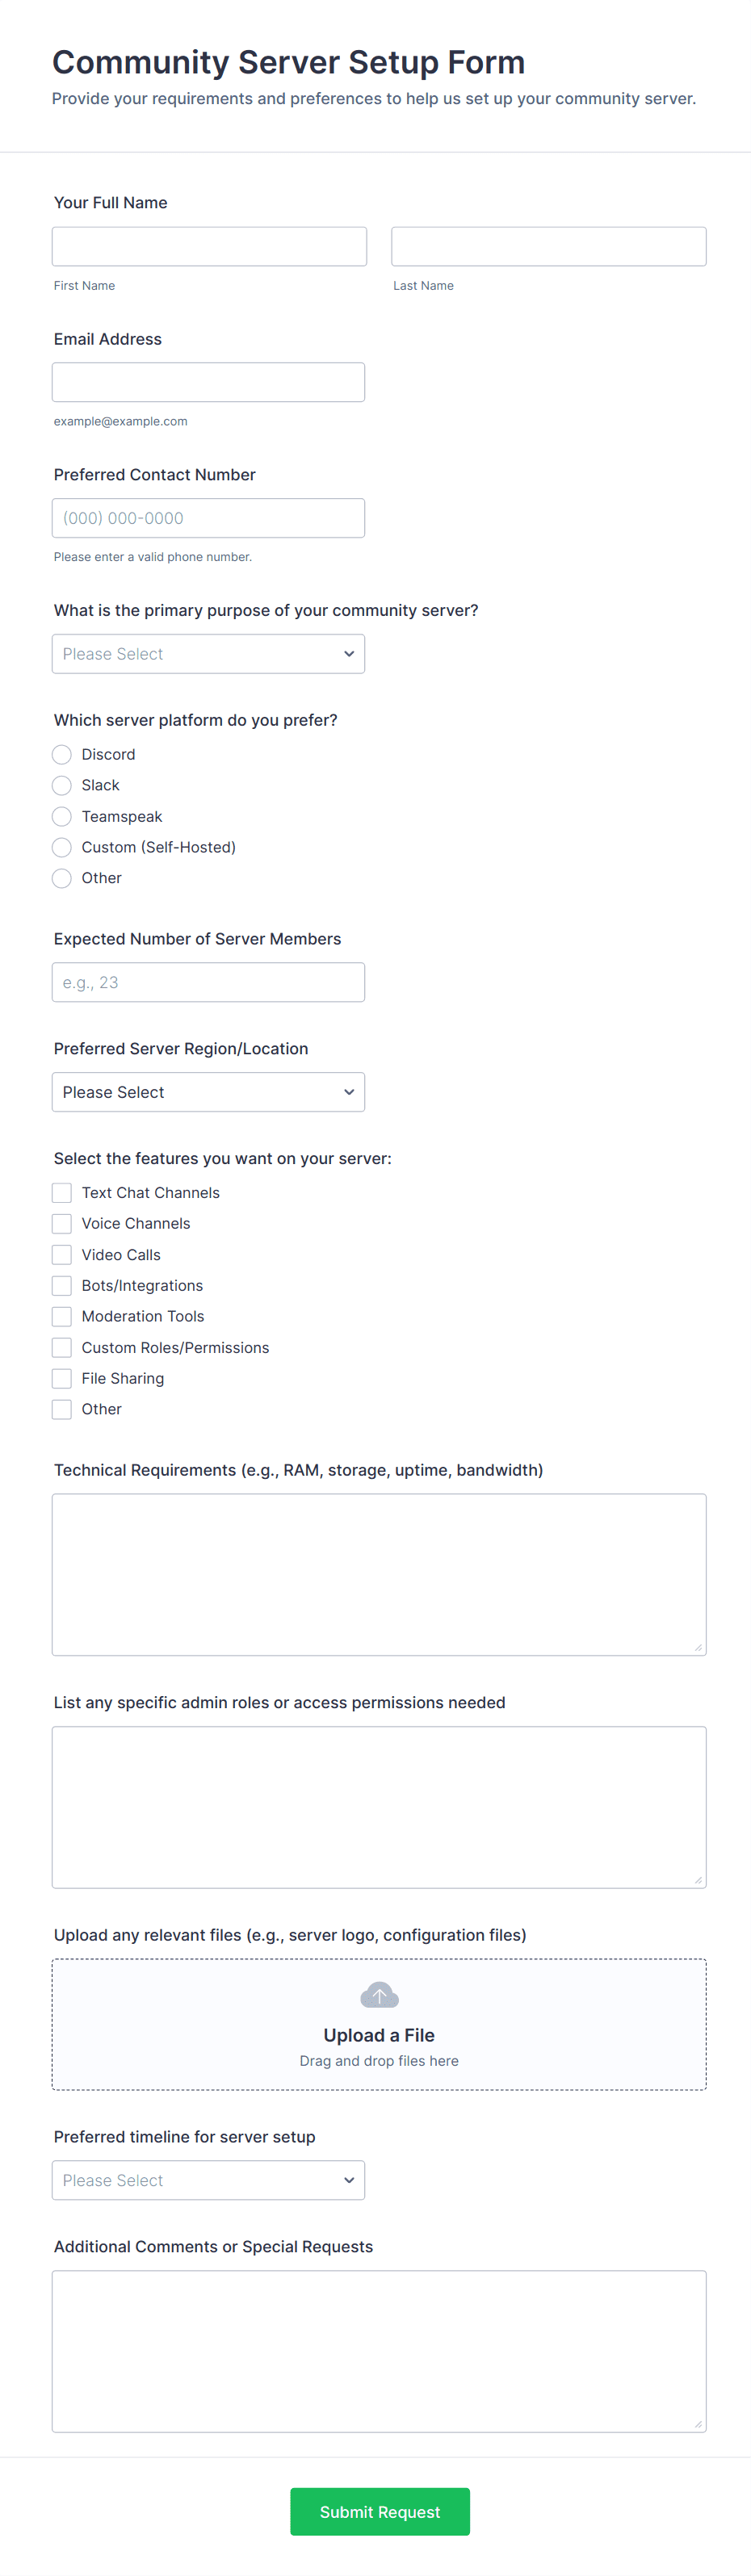This screenshot has width=751, height=2576.
Task: Check the Voice Channels checkbox
Action: pos(62,1223)
